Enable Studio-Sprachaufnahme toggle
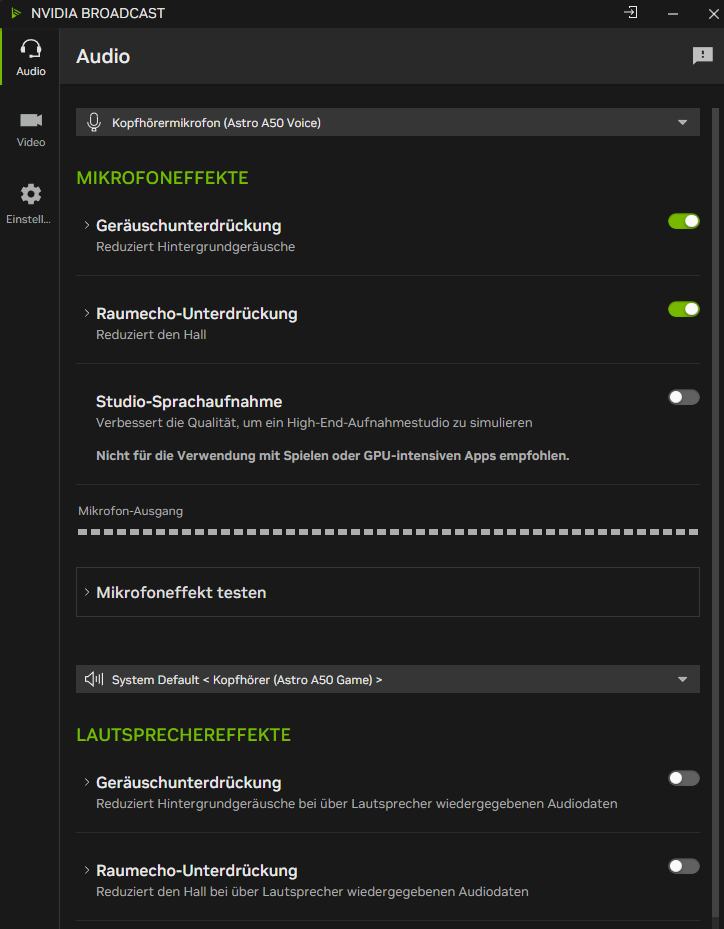The width and height of the screenshot is (724, 929). 684,397
